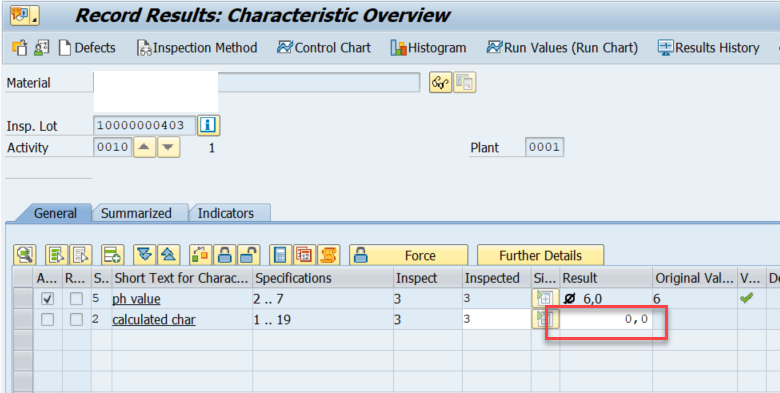Click the Specifications column header

323,278
